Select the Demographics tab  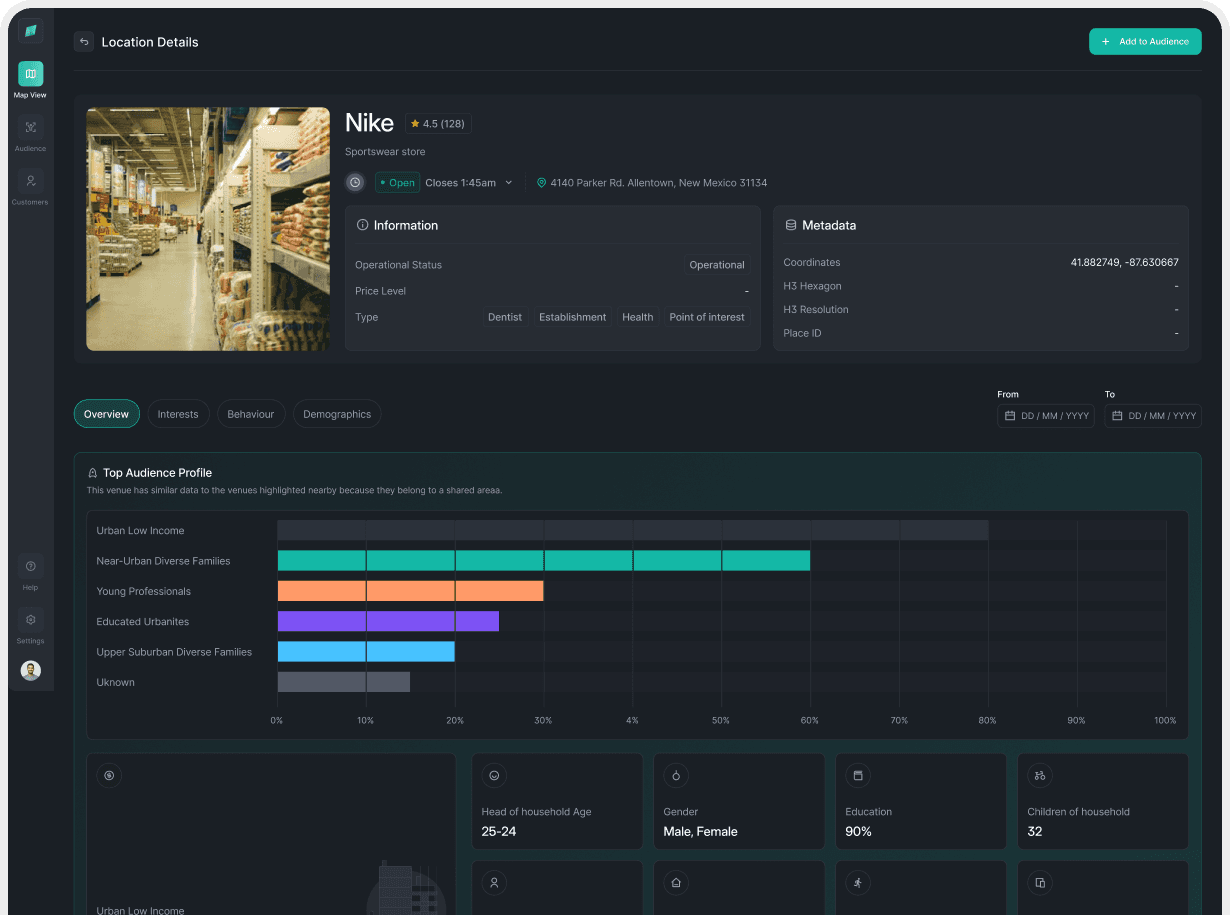(x=337, y=414)
